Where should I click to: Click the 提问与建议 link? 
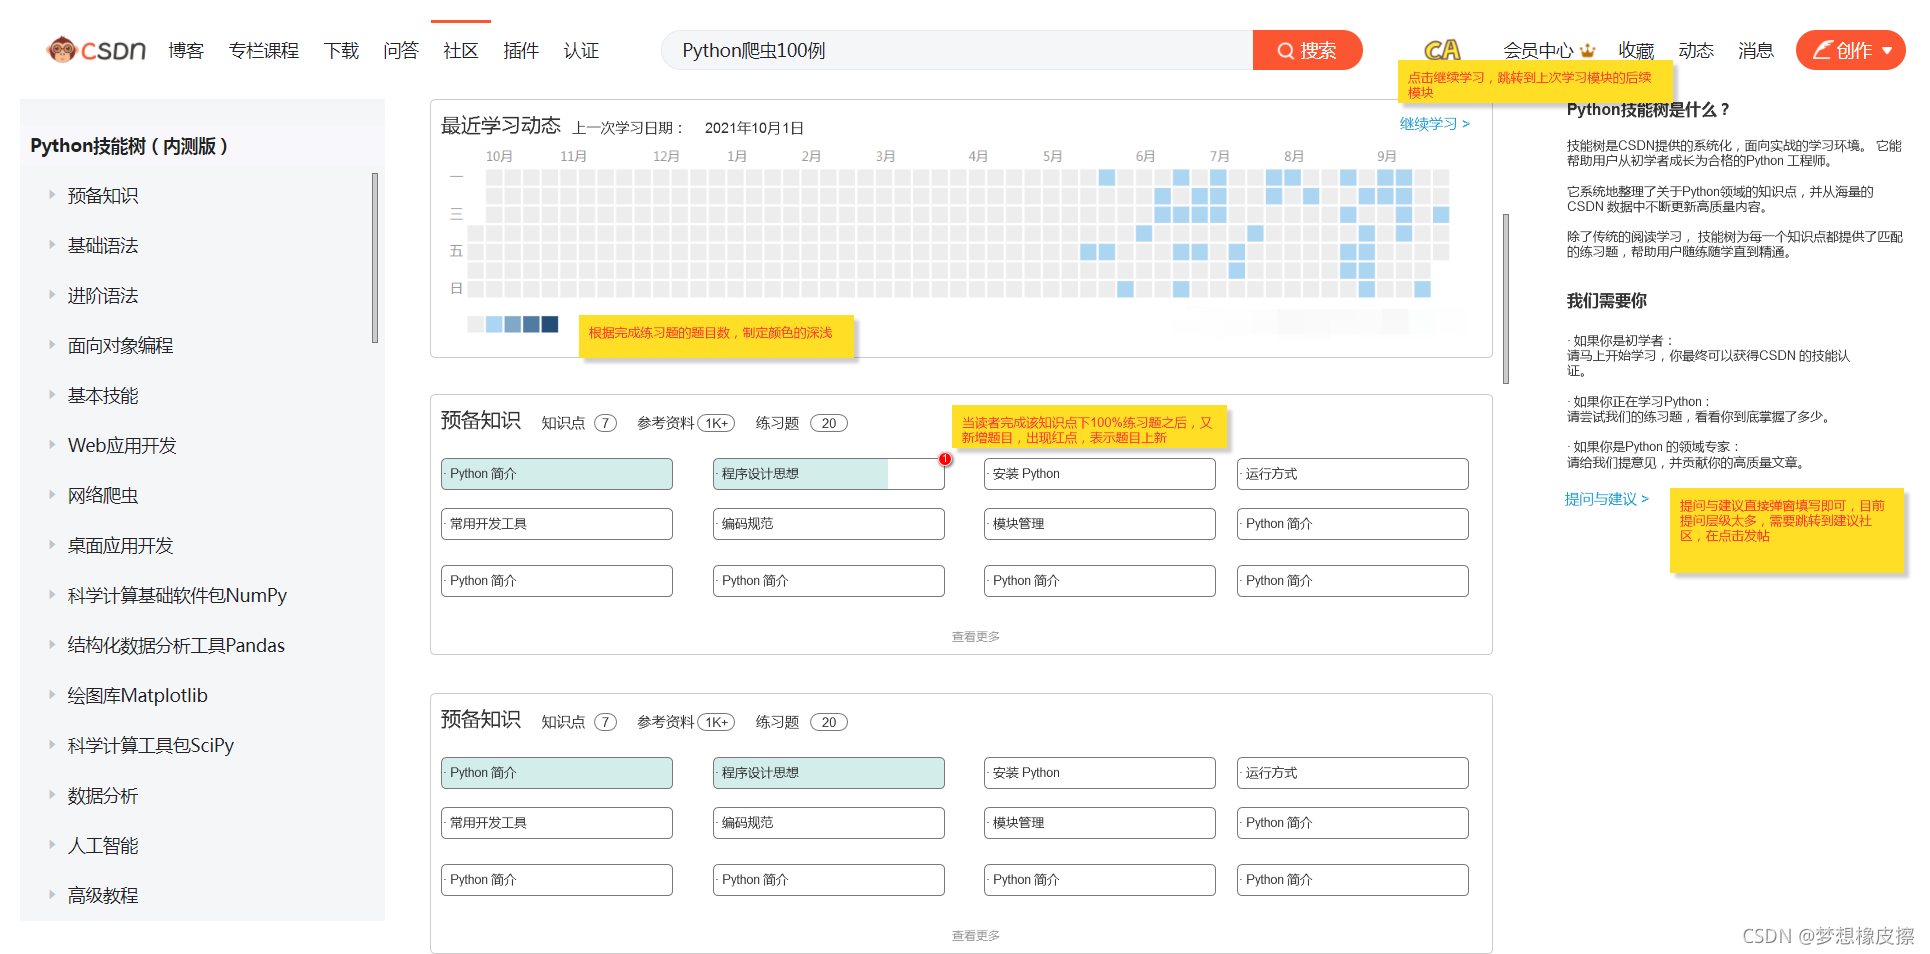tap(1607, 499)
